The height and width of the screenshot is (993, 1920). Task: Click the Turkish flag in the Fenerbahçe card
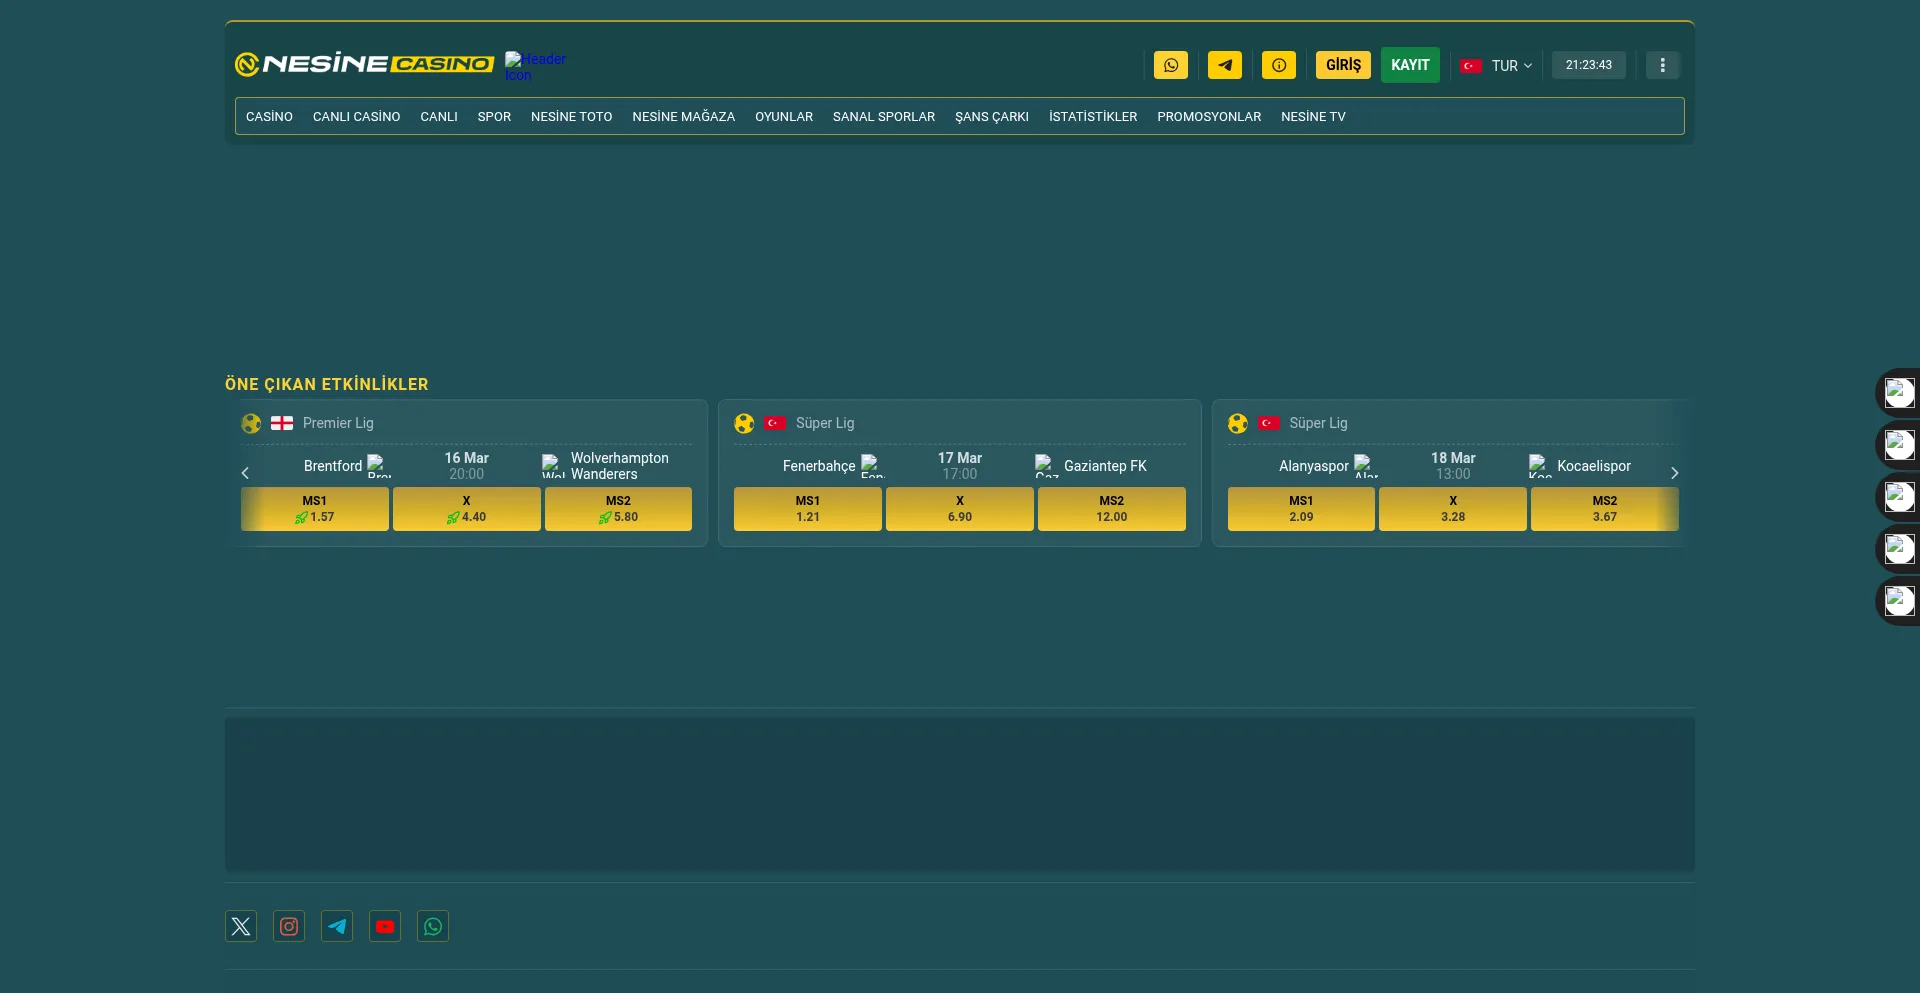point(775,423)
